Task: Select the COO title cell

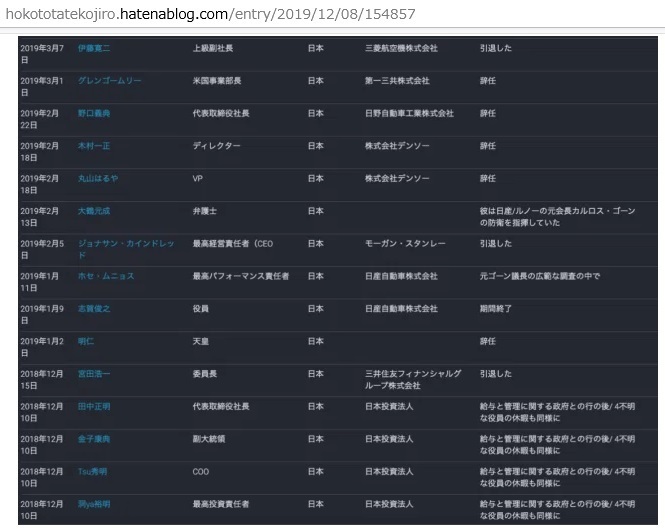Action: (x=201, y=472)
